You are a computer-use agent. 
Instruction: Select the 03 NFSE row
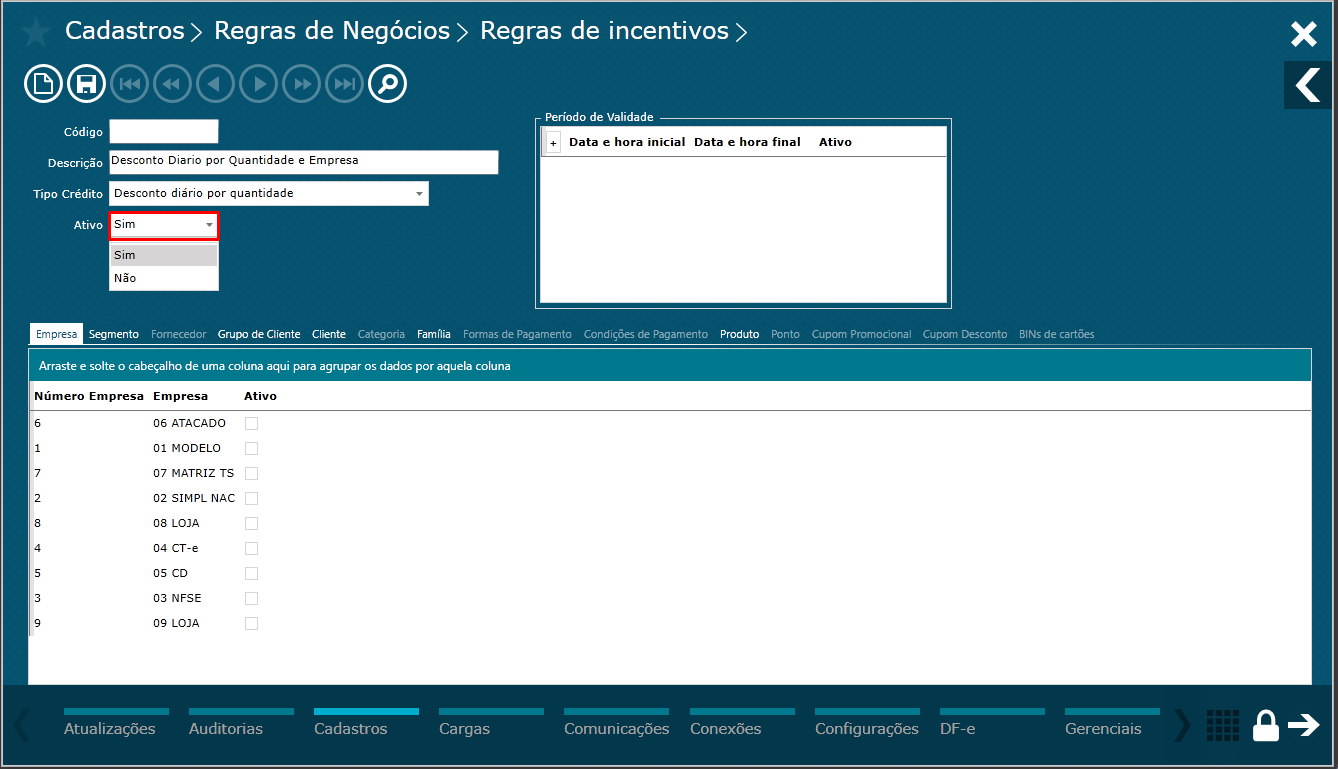pos(670,598)
